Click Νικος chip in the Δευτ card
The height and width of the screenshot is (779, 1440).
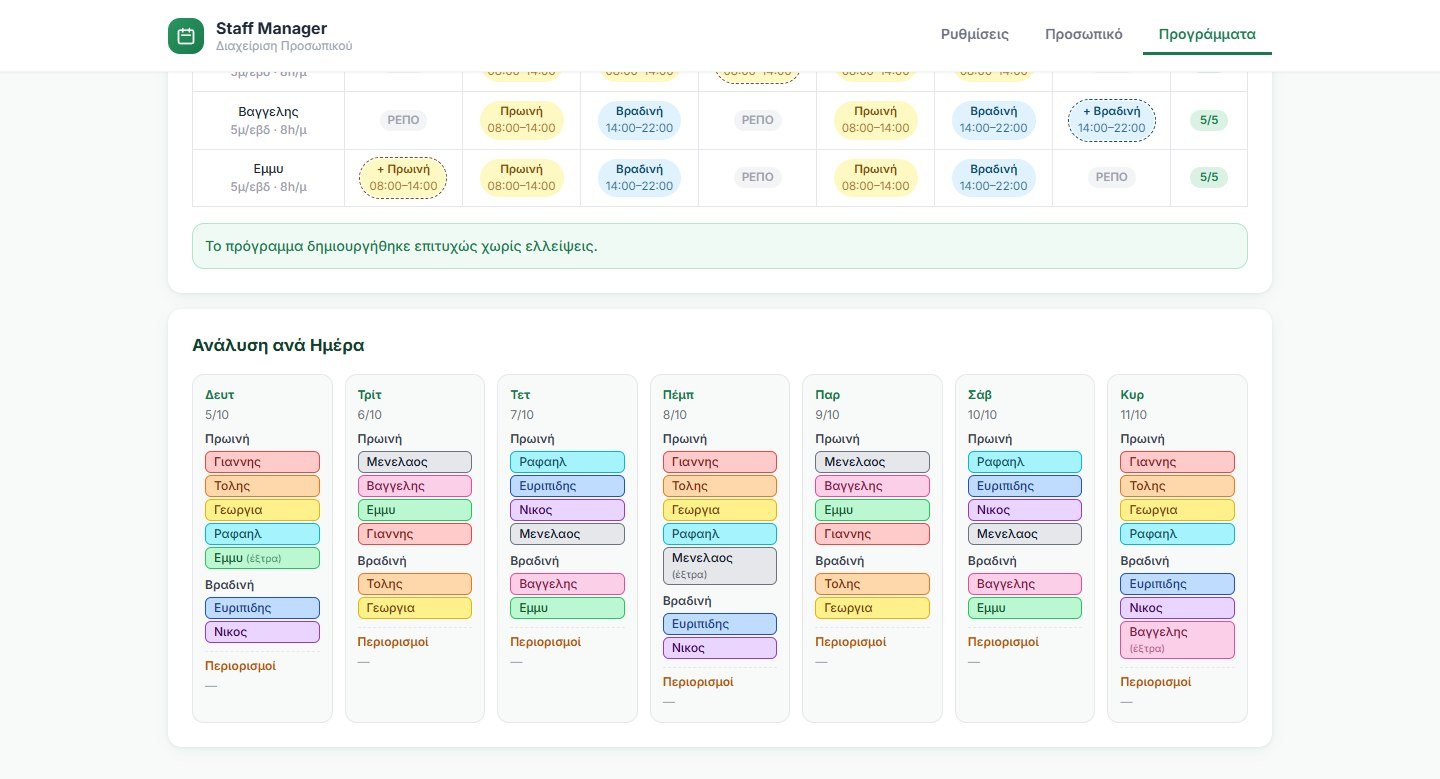click(x=262, y=632)
